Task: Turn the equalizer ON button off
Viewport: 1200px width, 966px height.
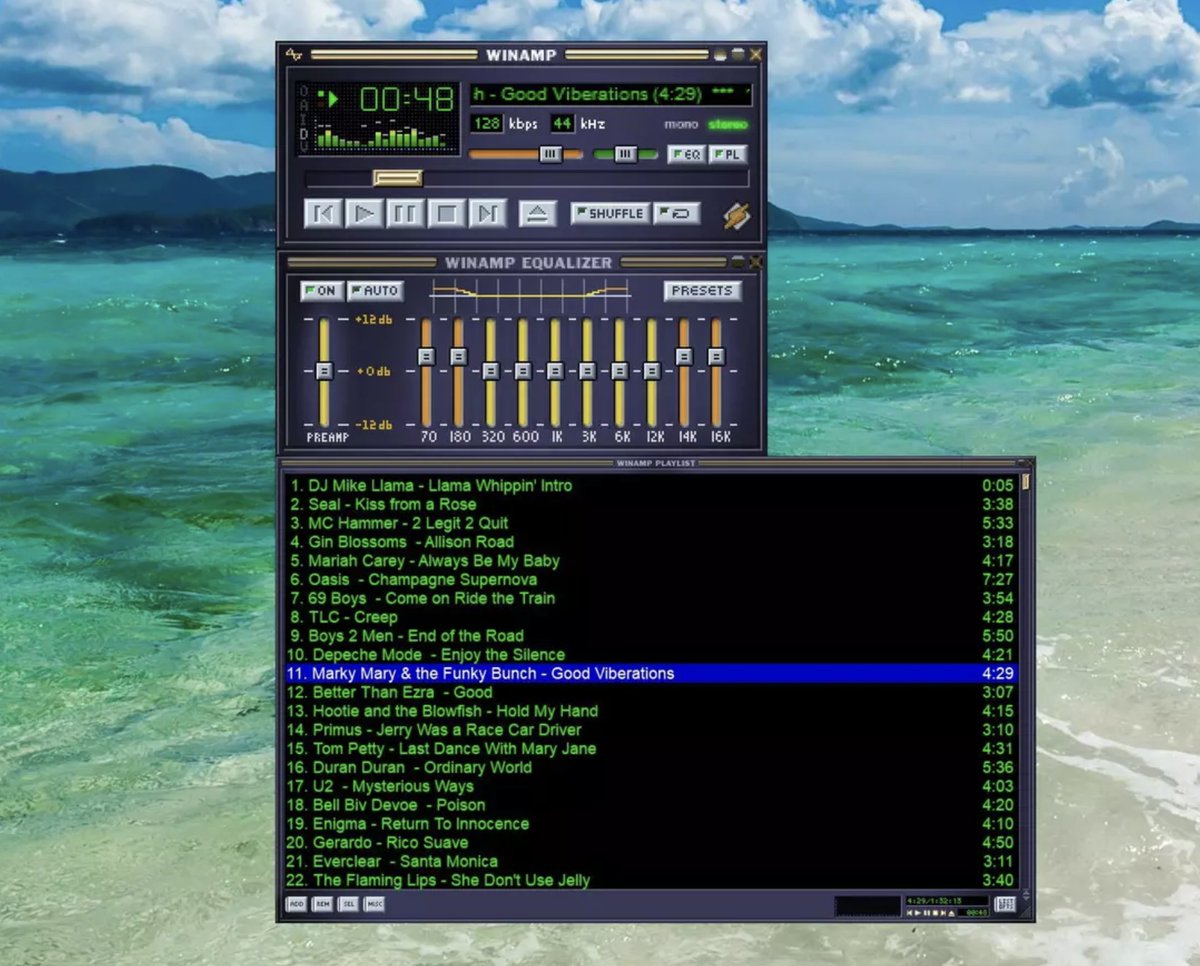Action: tap(321, 291)
